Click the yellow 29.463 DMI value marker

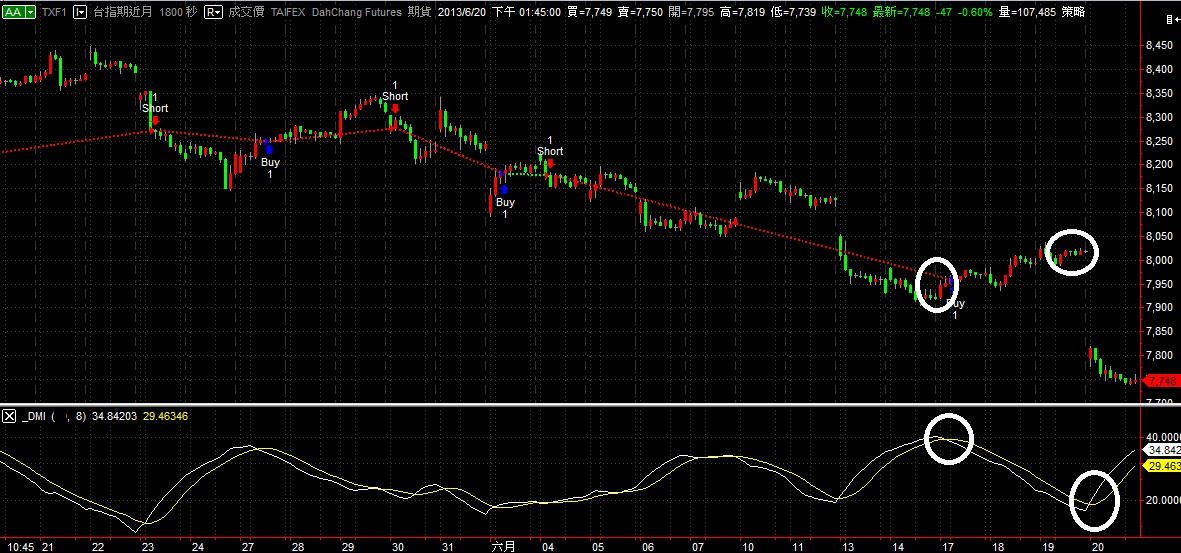1161,466
